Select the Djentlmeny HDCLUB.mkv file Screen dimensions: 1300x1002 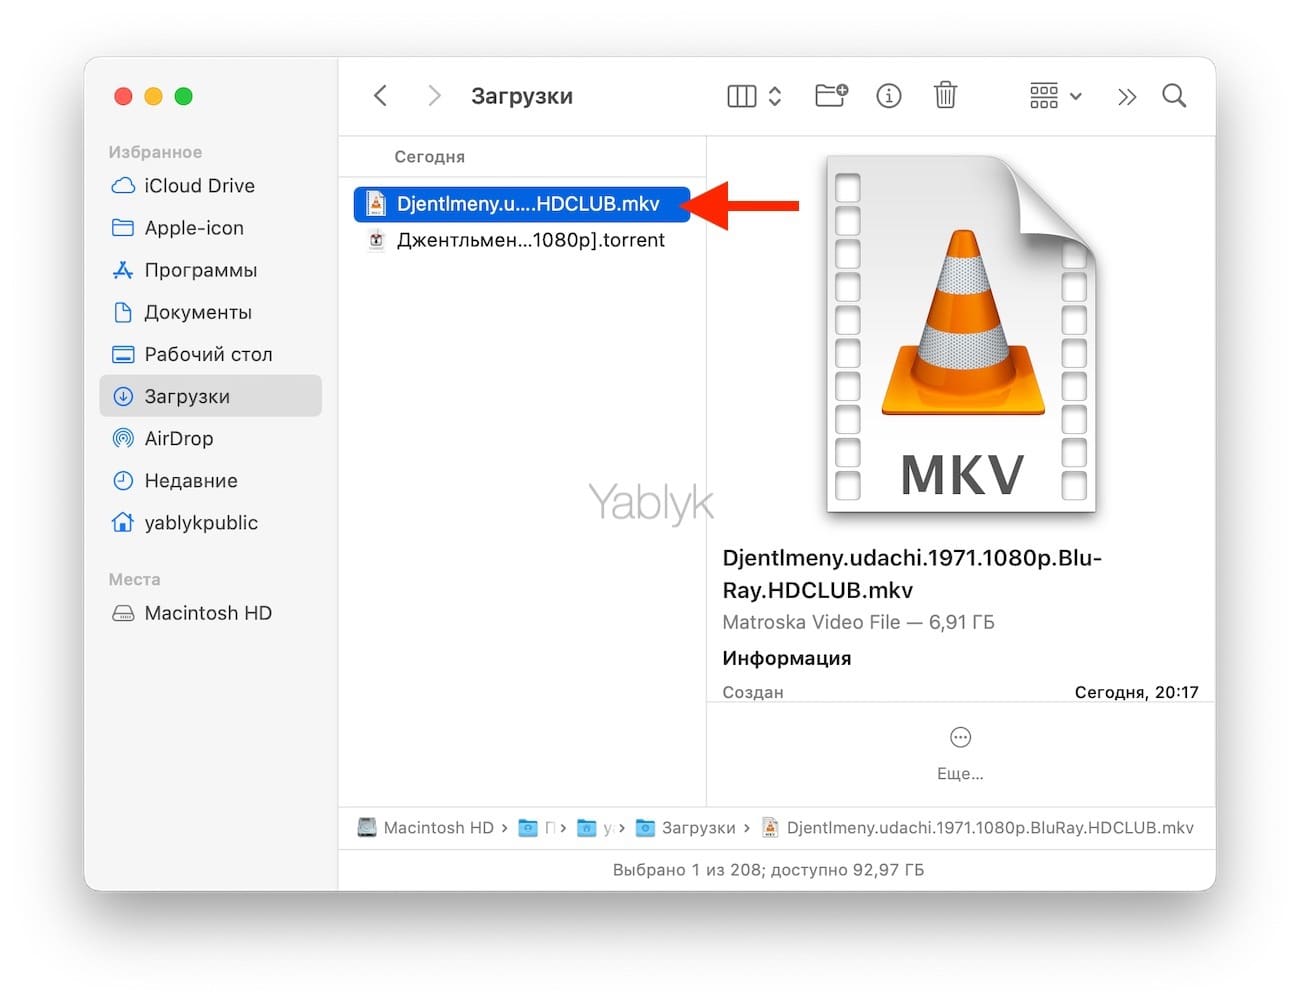[x=527, y=204]
